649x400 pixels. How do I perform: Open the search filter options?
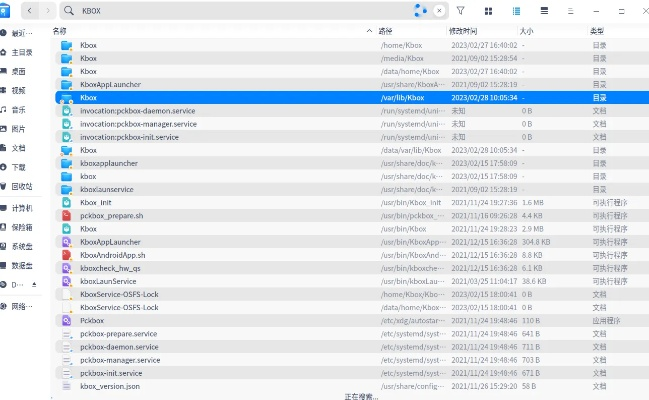[460, 10]
